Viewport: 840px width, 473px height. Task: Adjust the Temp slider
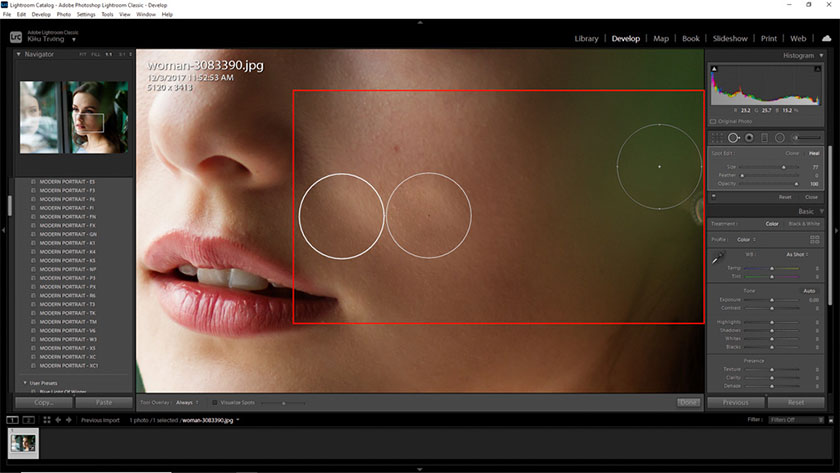click(771, 268)
